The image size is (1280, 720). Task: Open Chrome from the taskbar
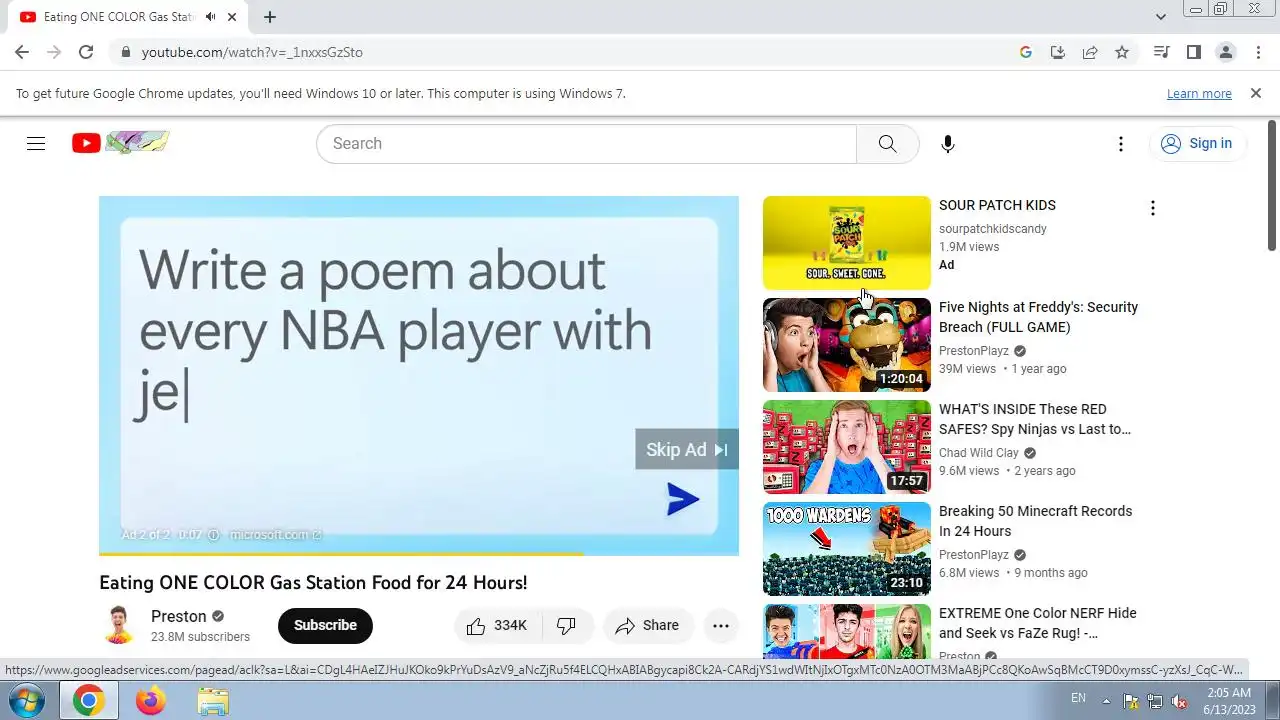89,701
